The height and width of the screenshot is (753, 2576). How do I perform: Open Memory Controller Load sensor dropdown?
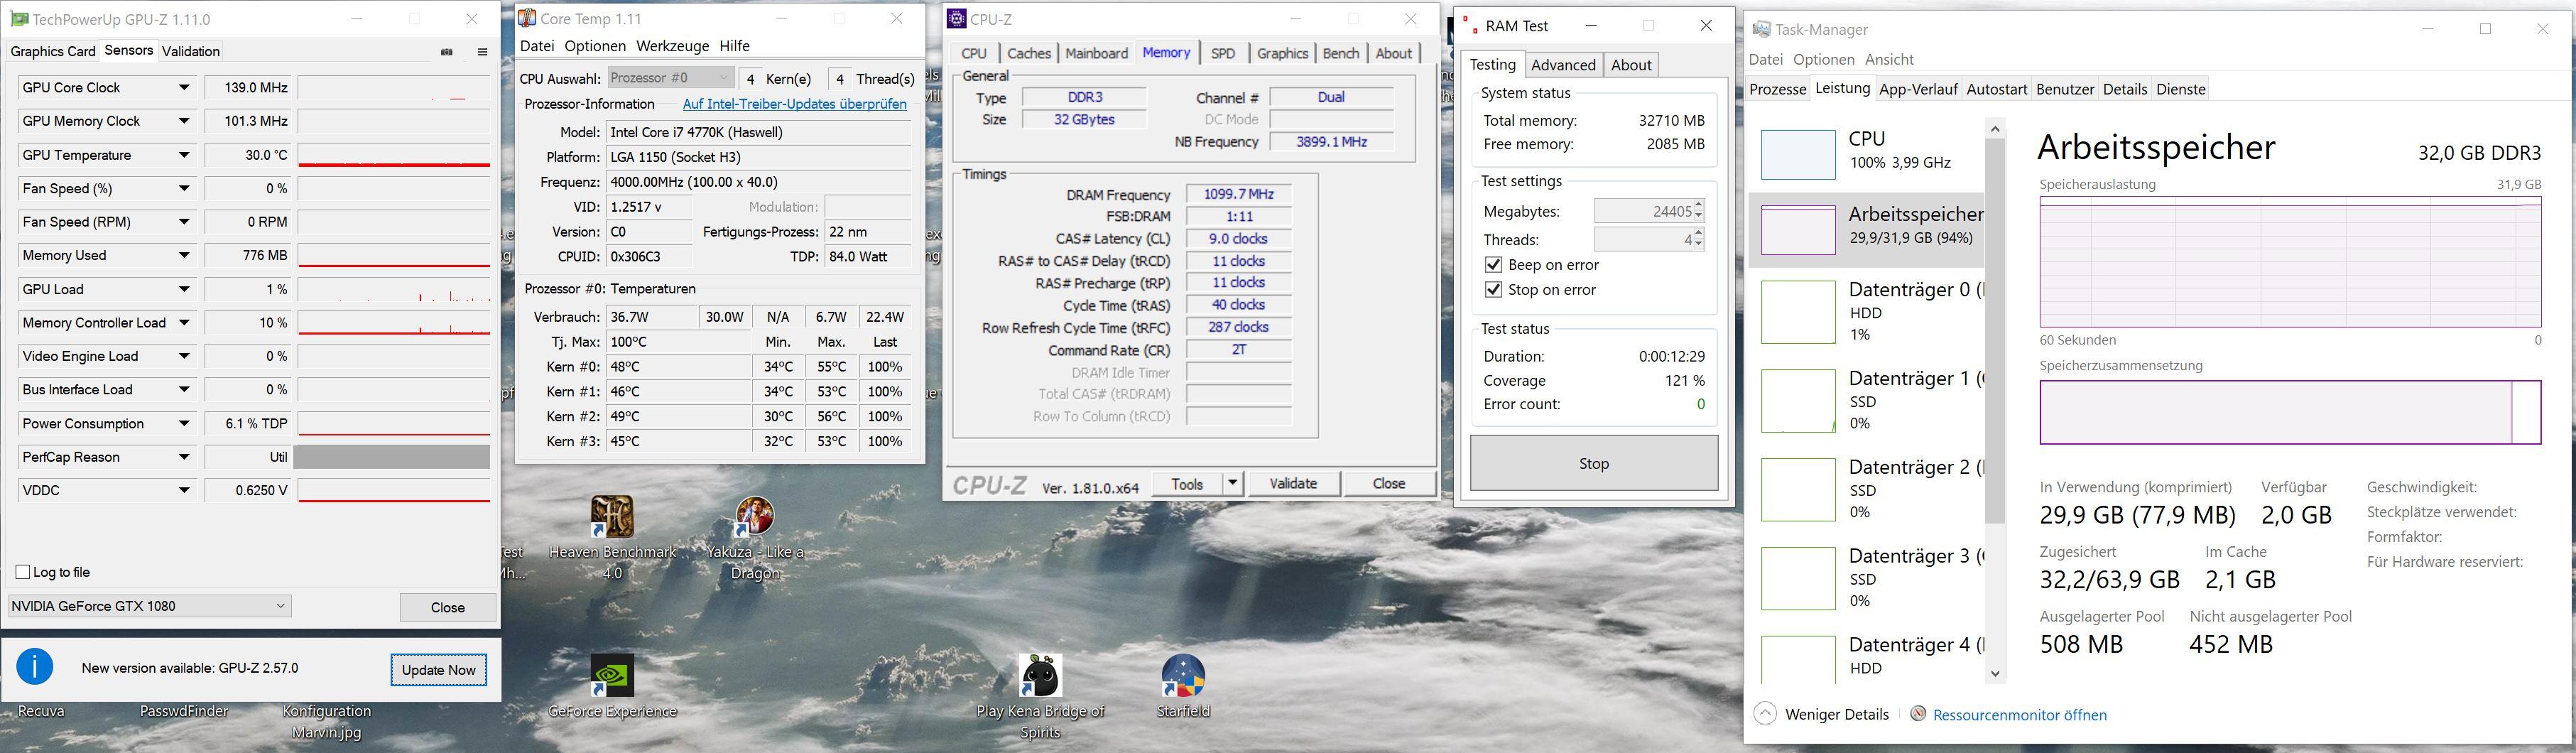(184, 323)
